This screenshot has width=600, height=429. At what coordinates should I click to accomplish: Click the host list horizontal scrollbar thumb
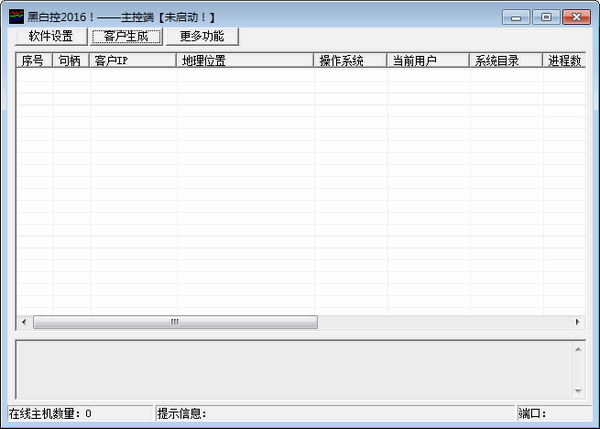[175, 322]
